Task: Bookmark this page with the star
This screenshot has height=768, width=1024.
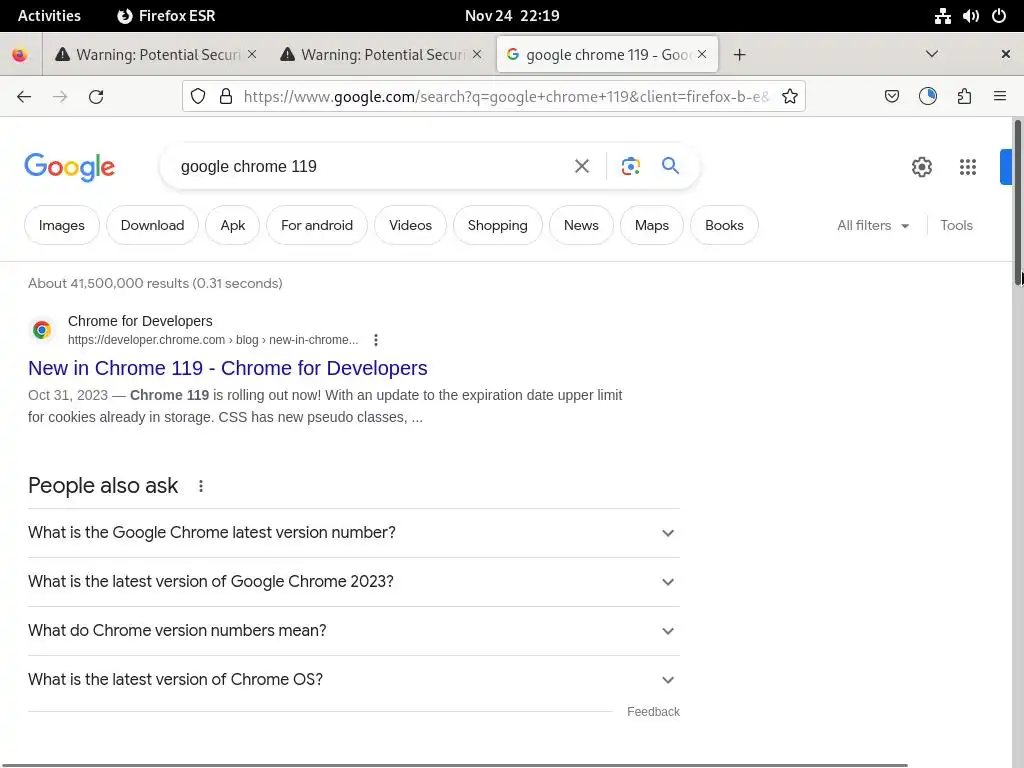Action: (790, 97)
